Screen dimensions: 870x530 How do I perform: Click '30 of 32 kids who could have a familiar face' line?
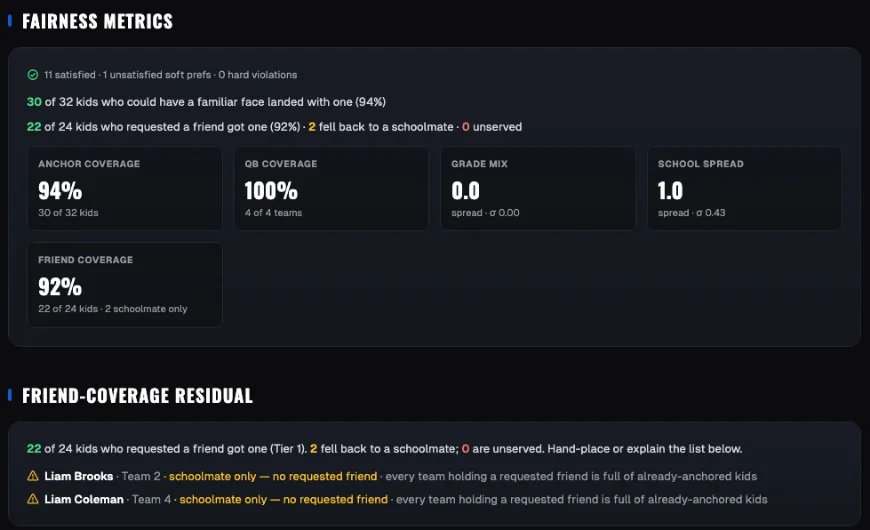pos(206,102)
